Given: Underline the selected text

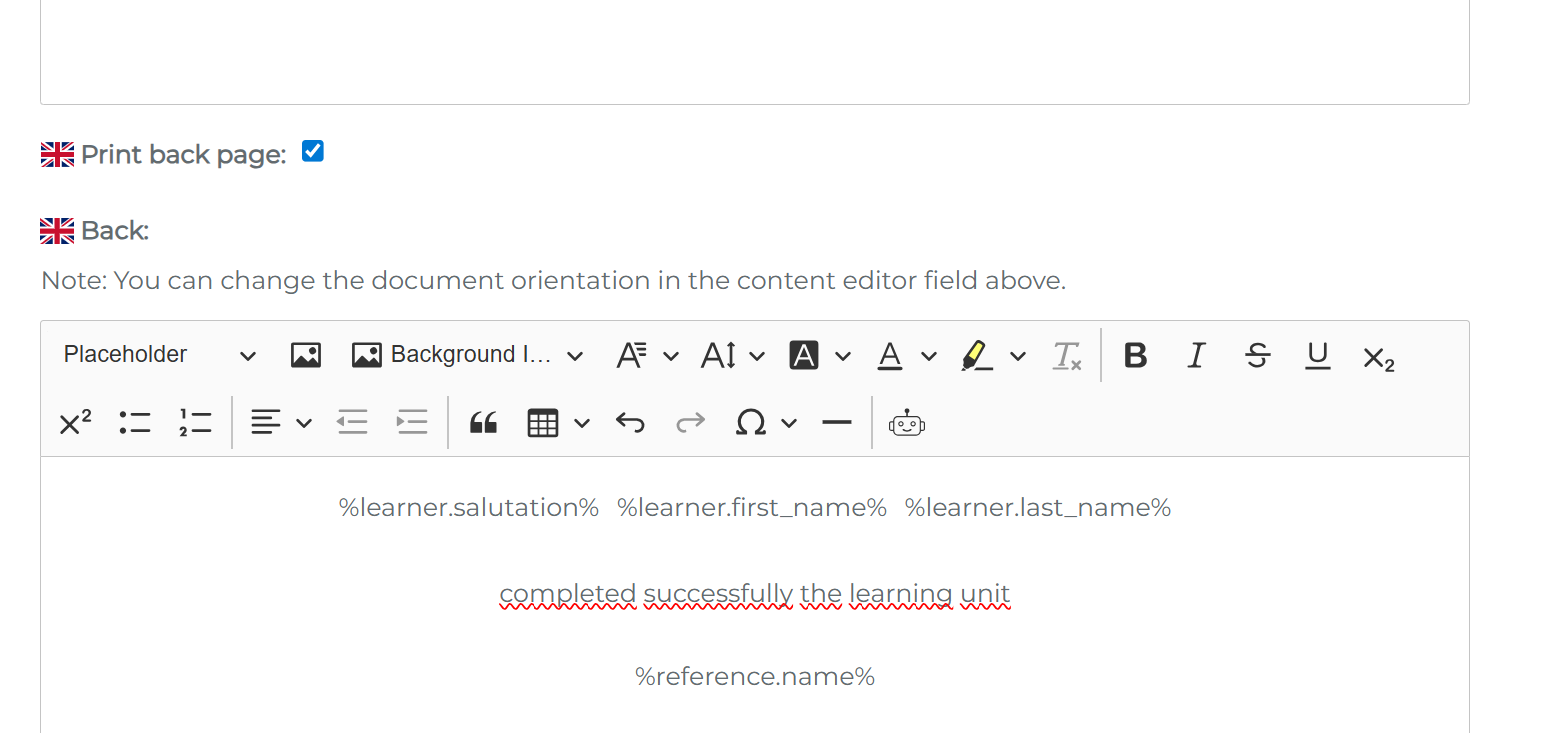Looking at the screenshot, I should (1318, 355).
